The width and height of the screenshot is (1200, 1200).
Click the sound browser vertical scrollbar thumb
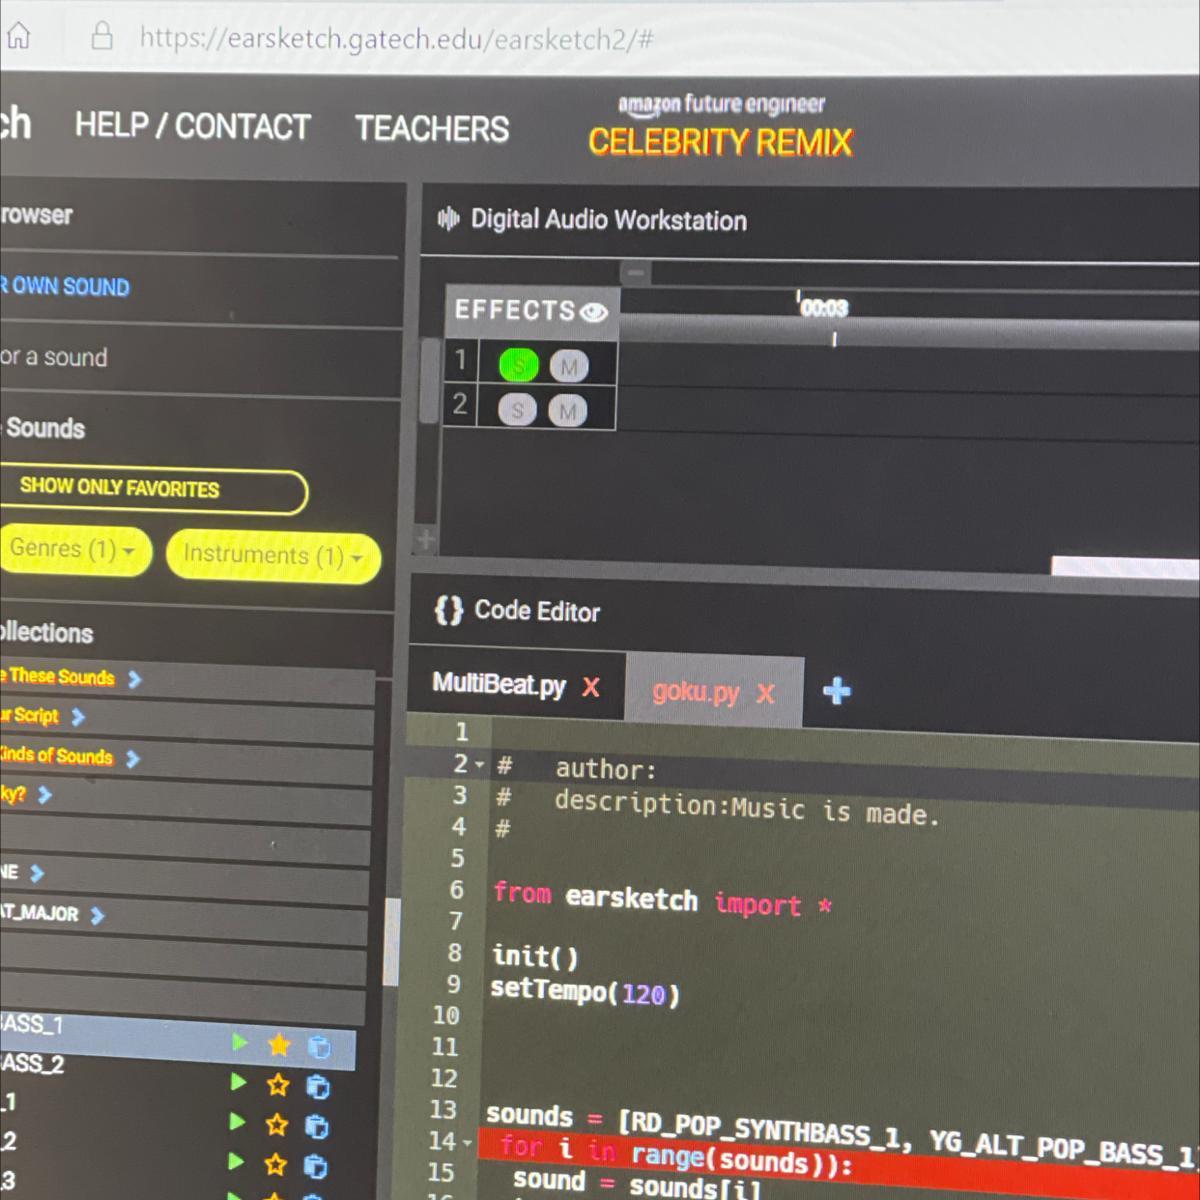(x=392, y=940)
